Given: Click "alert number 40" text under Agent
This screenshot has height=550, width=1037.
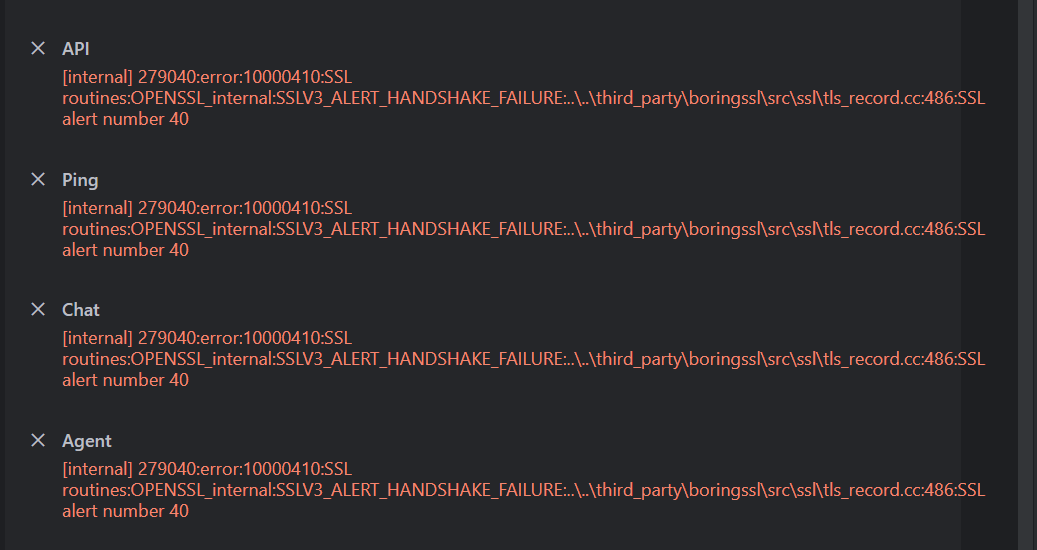Looking at the screenshot, I should click(x=126, y=511).
